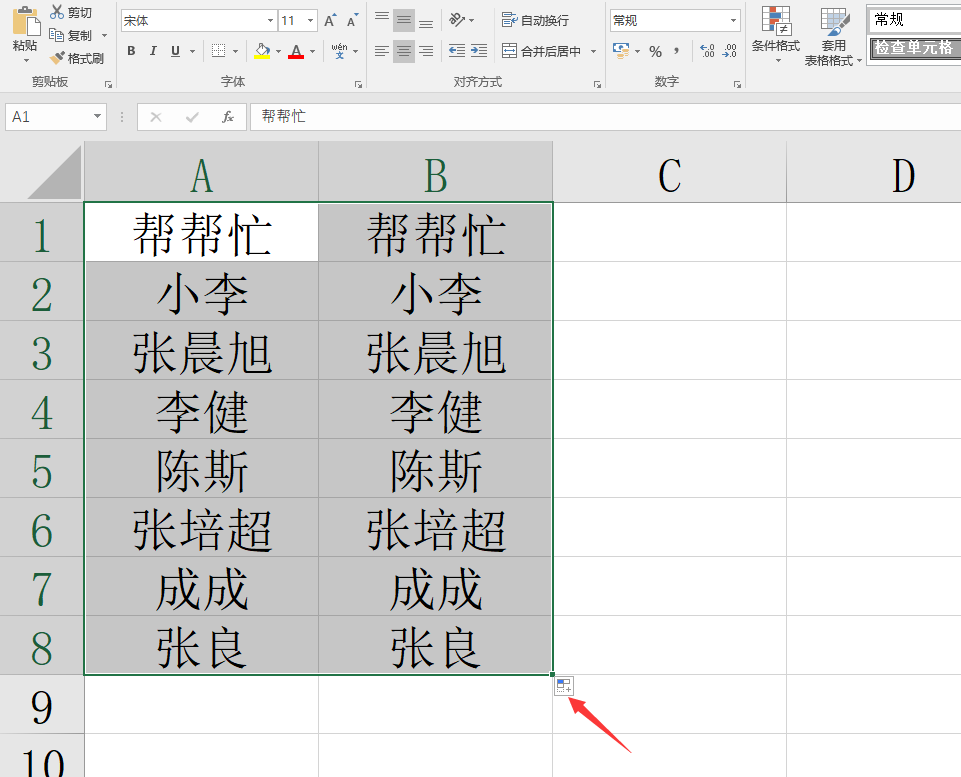Click the insert function fx icon
The image size is (961, 777).
point(227,117)
